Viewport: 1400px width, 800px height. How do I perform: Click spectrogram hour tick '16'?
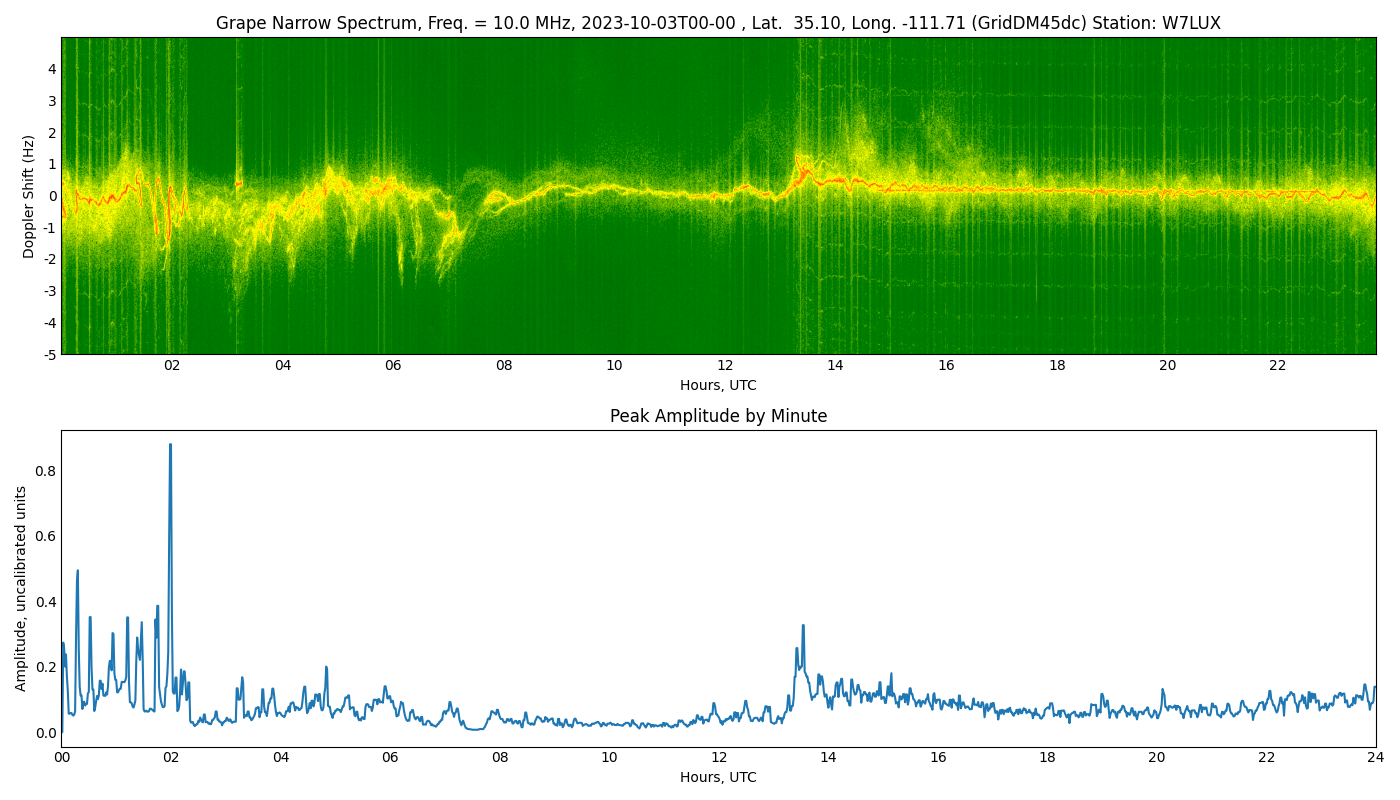click(946, 366)
